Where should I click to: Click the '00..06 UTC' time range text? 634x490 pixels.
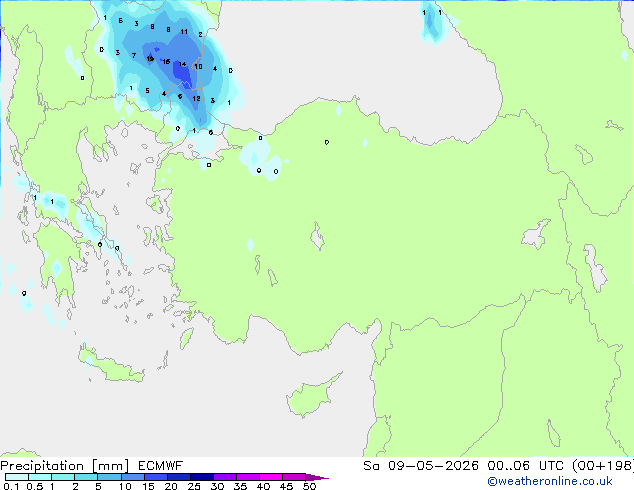point(525,466)
